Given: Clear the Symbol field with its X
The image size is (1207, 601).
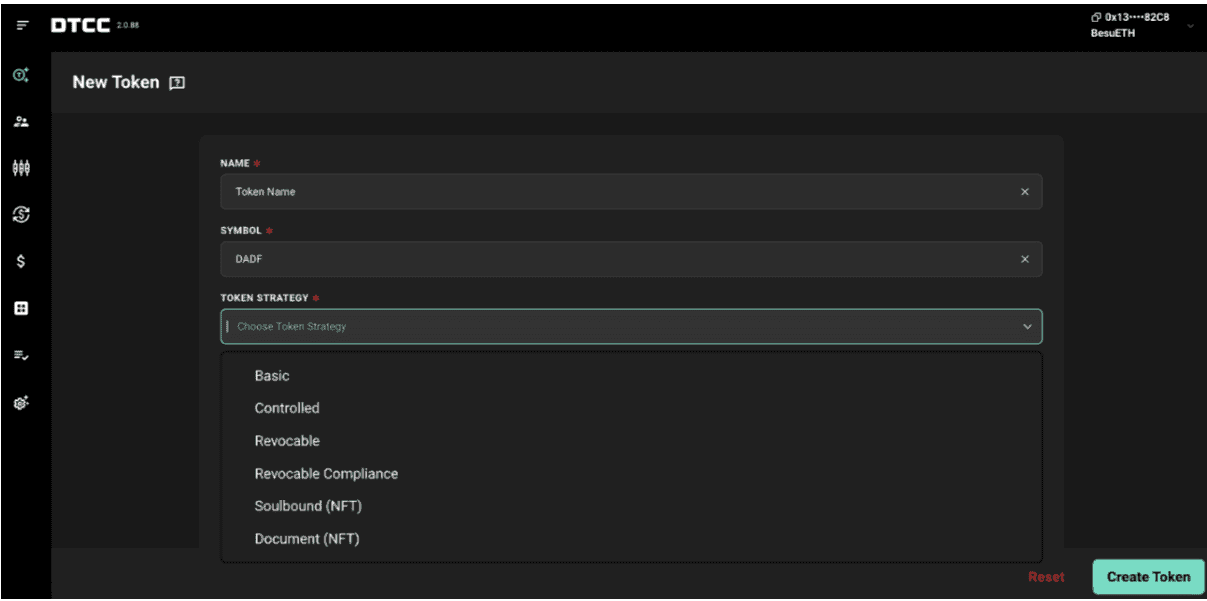Looking at the screenshot, I should (x=1024, y=259).
